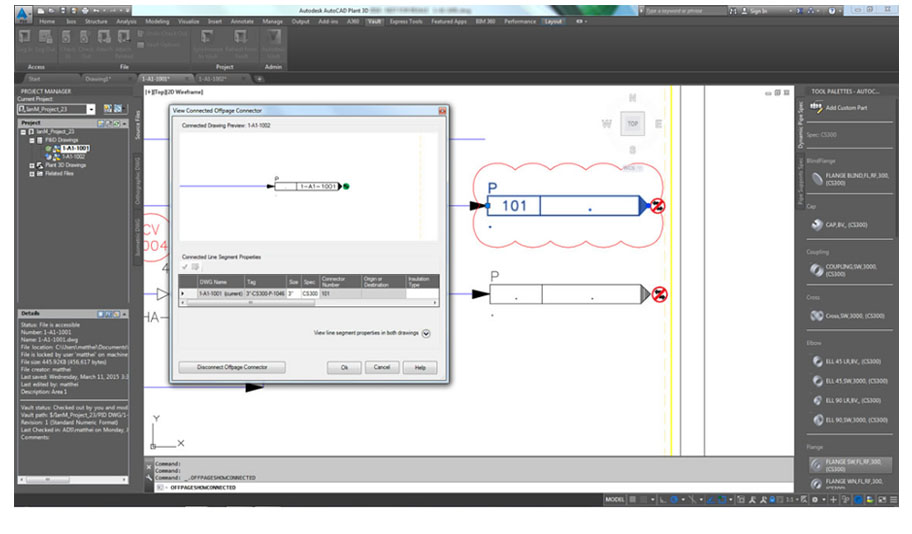The width and height of the screenshot is (912, 534).
Task: Select FLANGE BLIND FL RF 300 palette tool
Action: (850, 179)
